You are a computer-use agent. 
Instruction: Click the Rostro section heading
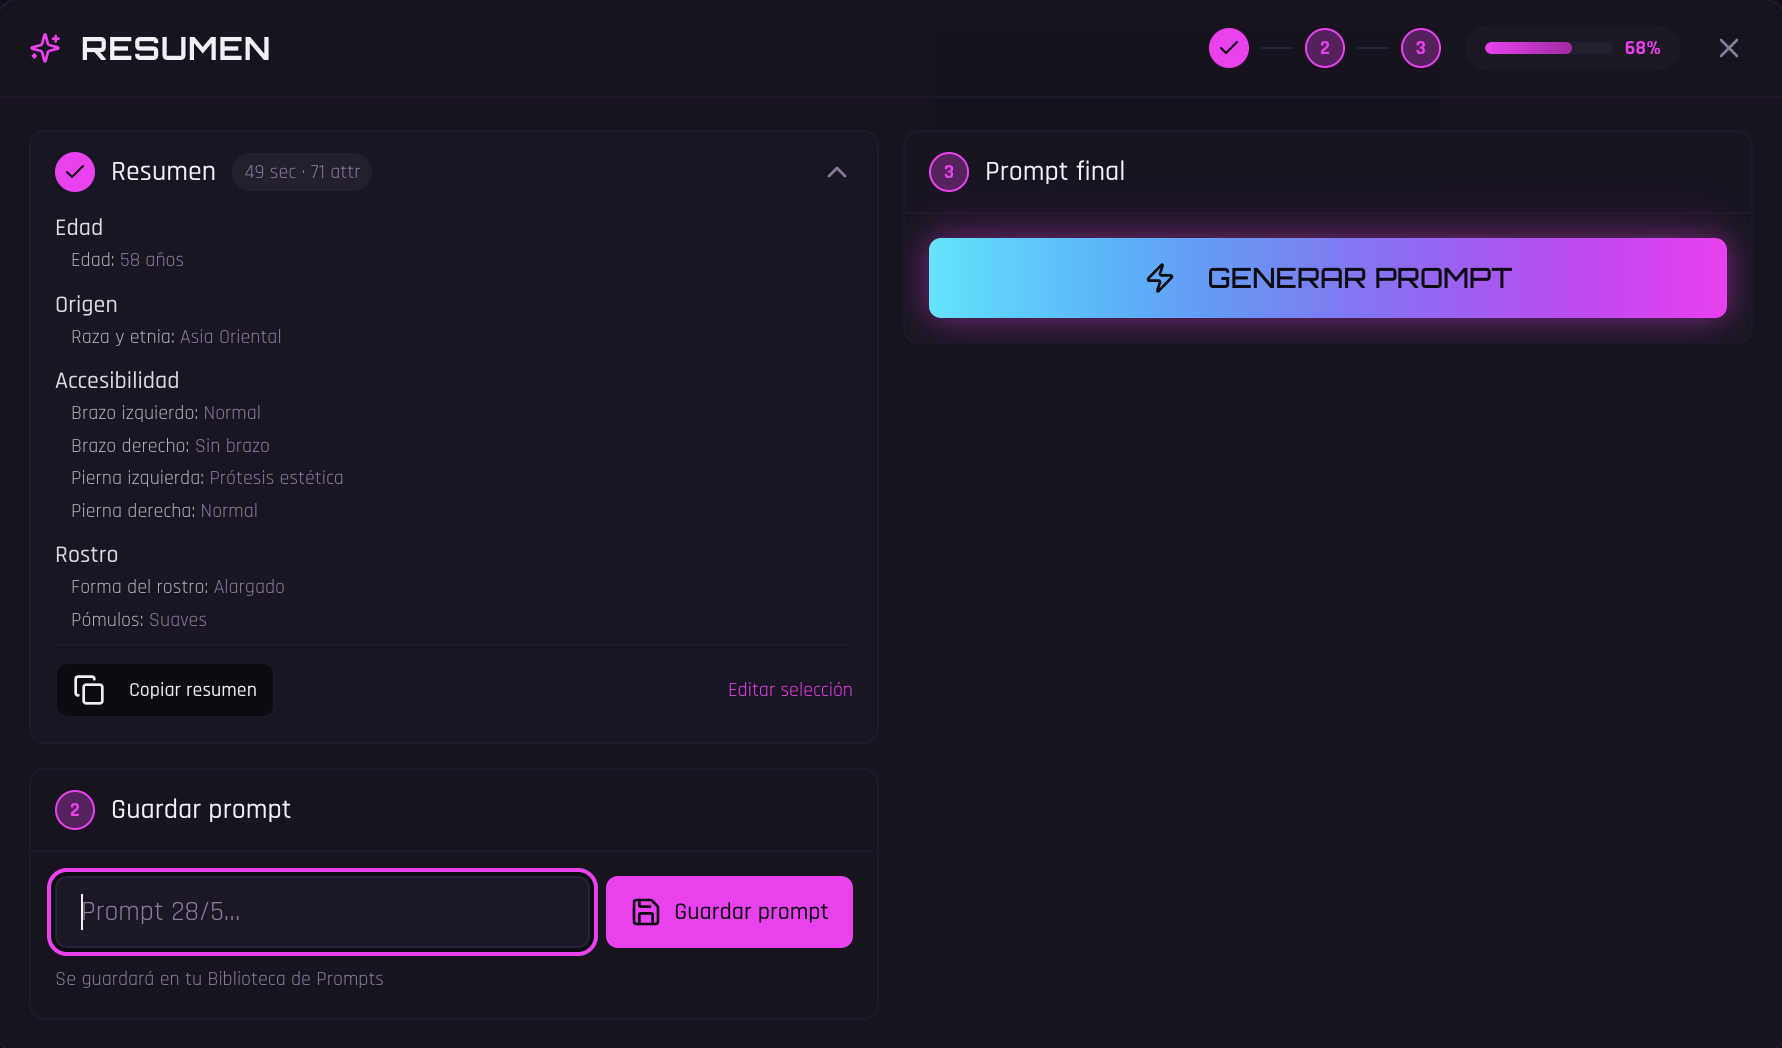87,555
